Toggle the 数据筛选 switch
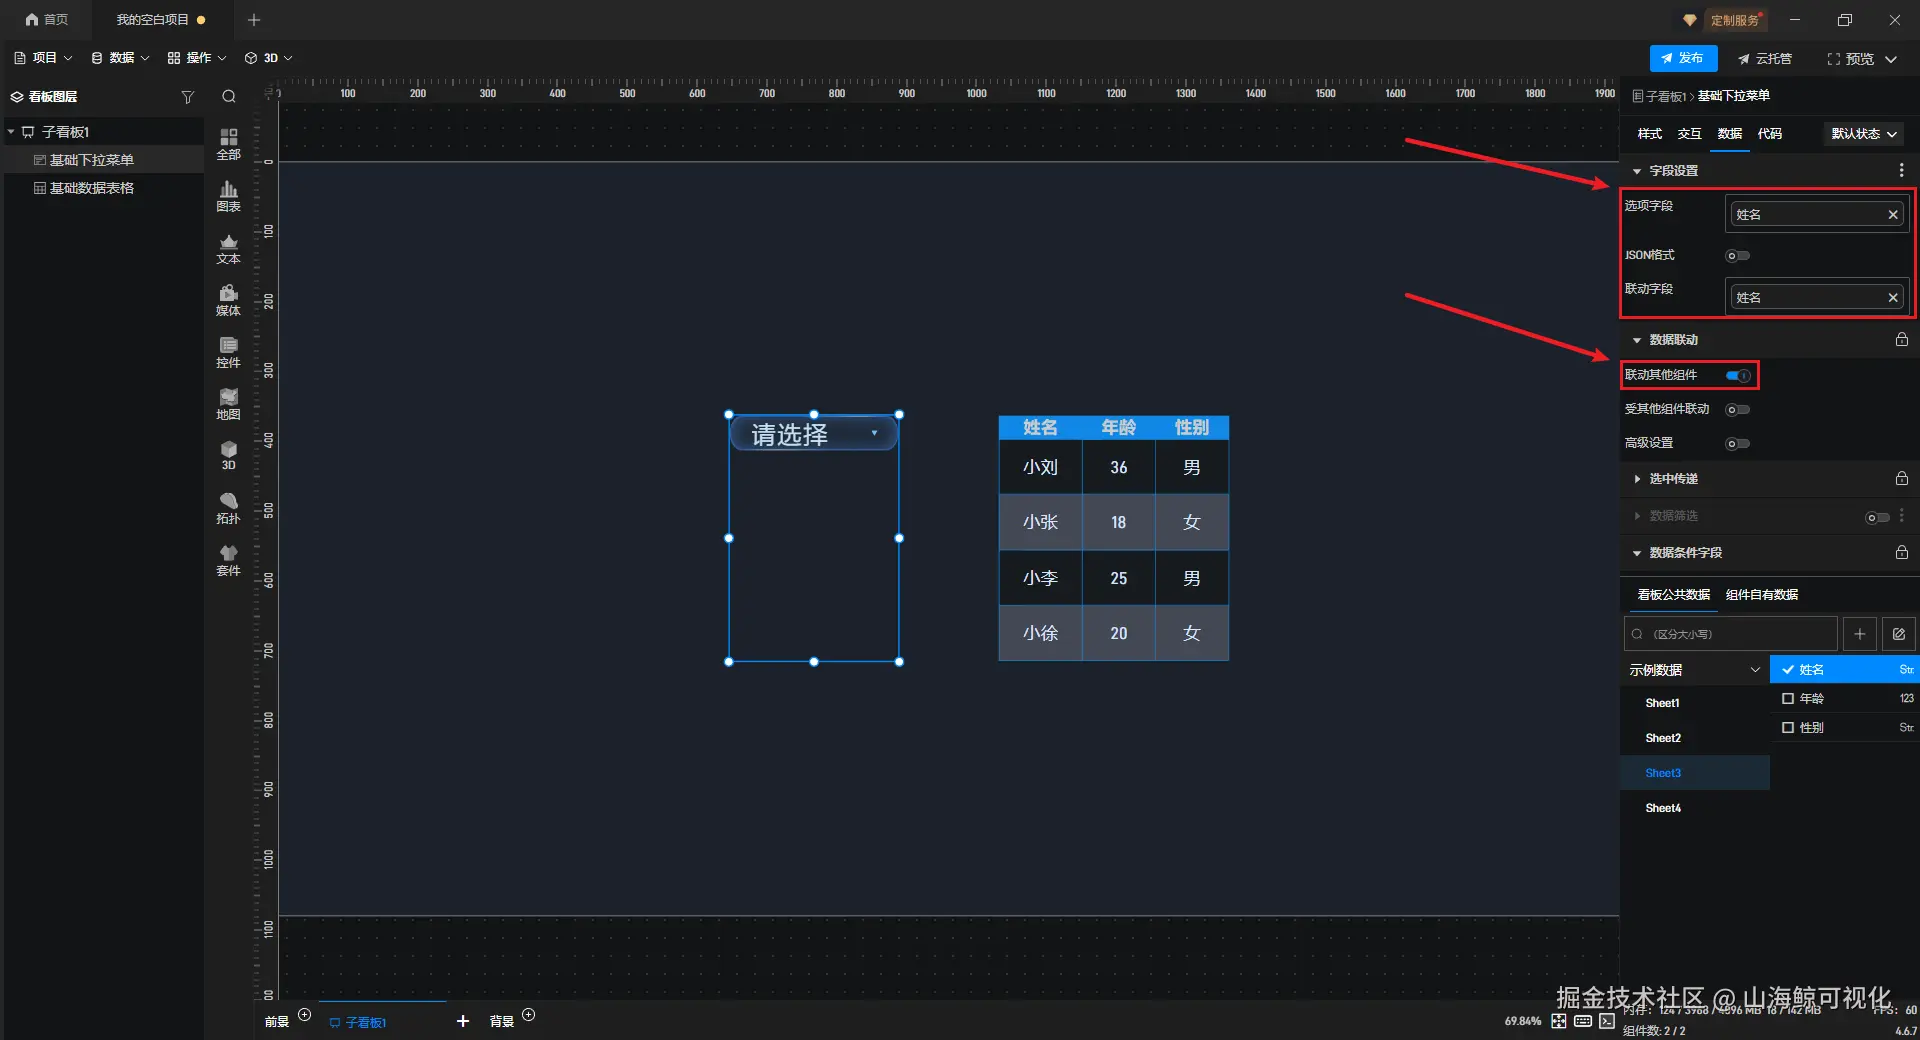 [1877, 517]
